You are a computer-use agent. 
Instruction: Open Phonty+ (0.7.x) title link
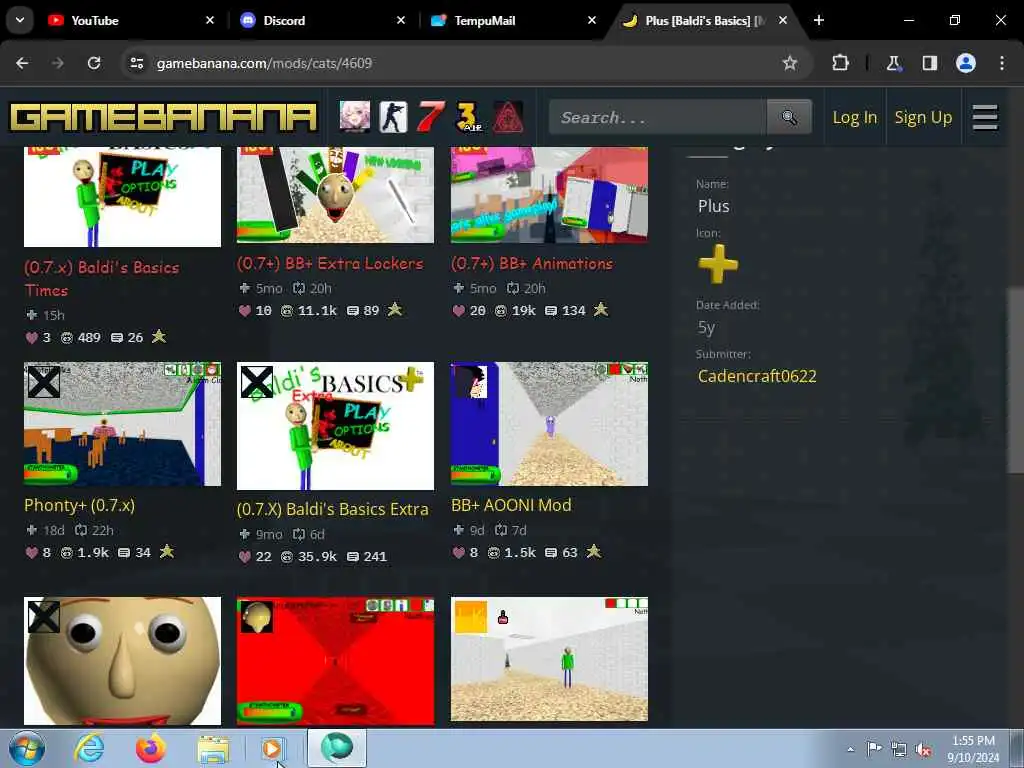pos(79,505)
